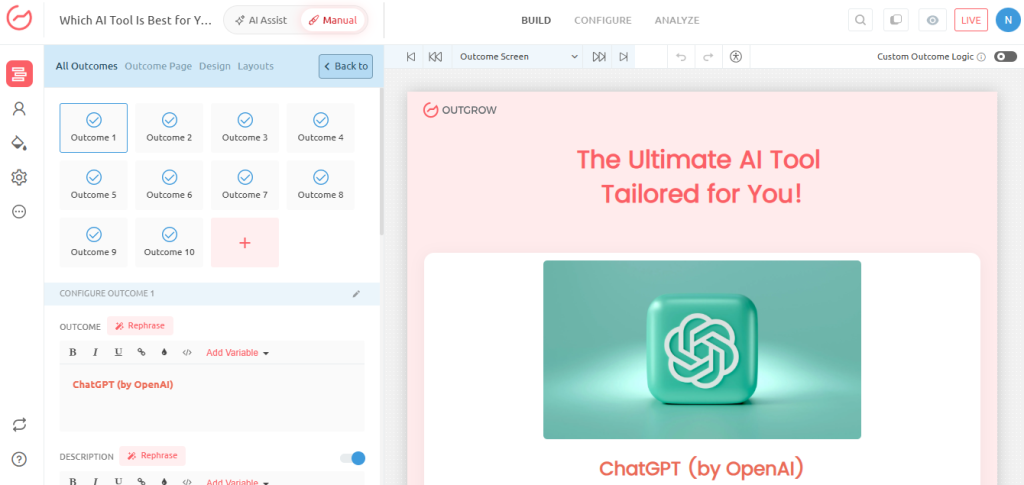
Task: Open Add Variable dropdown in Description editor
Action: [238, 482]
